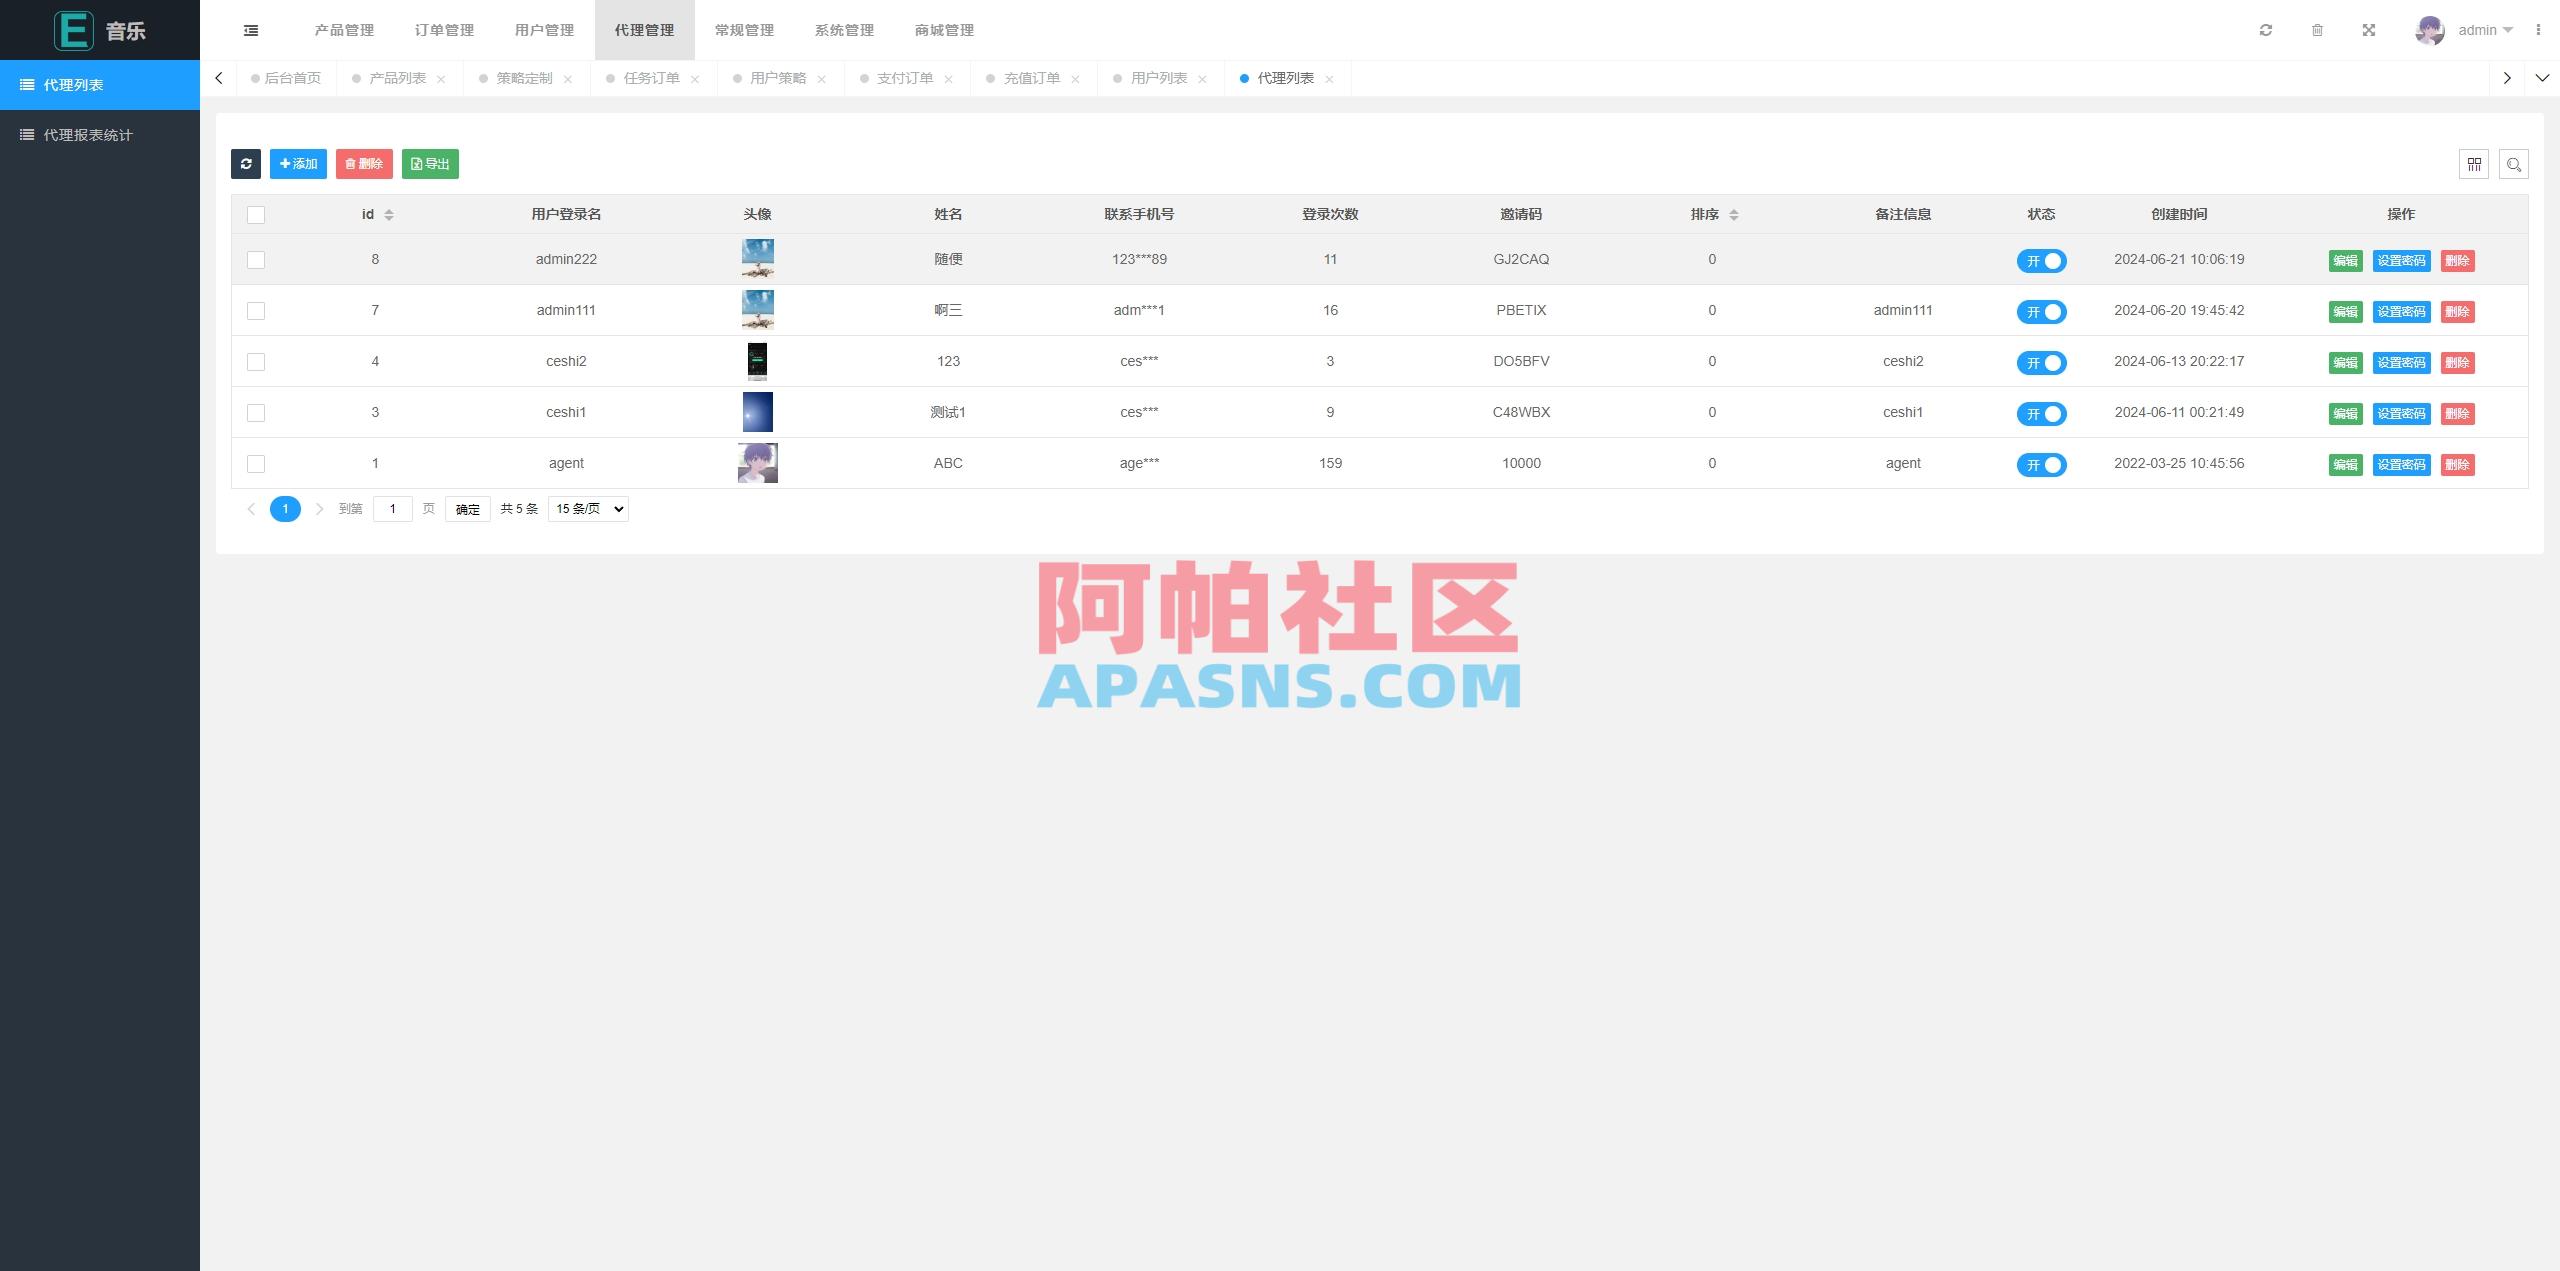This screenshot has width=2560, height=1271.
Task: Open 代理报表统计 in the sidebar
Action: click(x=88, y=133)
